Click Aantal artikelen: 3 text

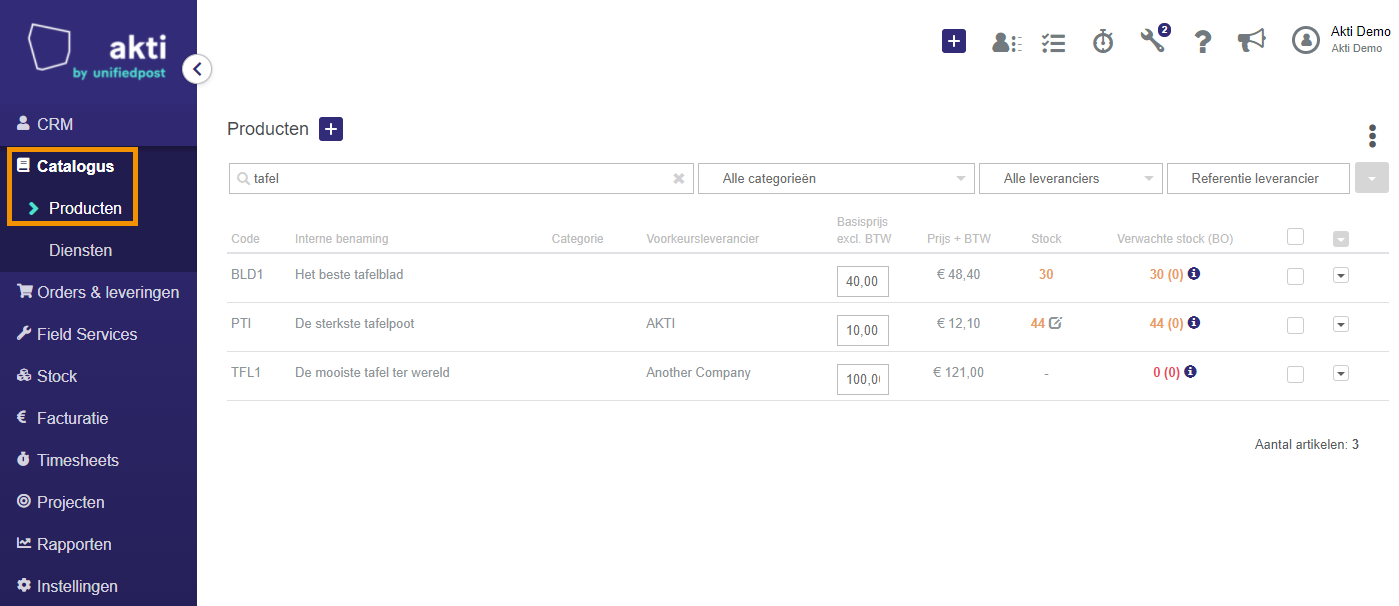1306,444
